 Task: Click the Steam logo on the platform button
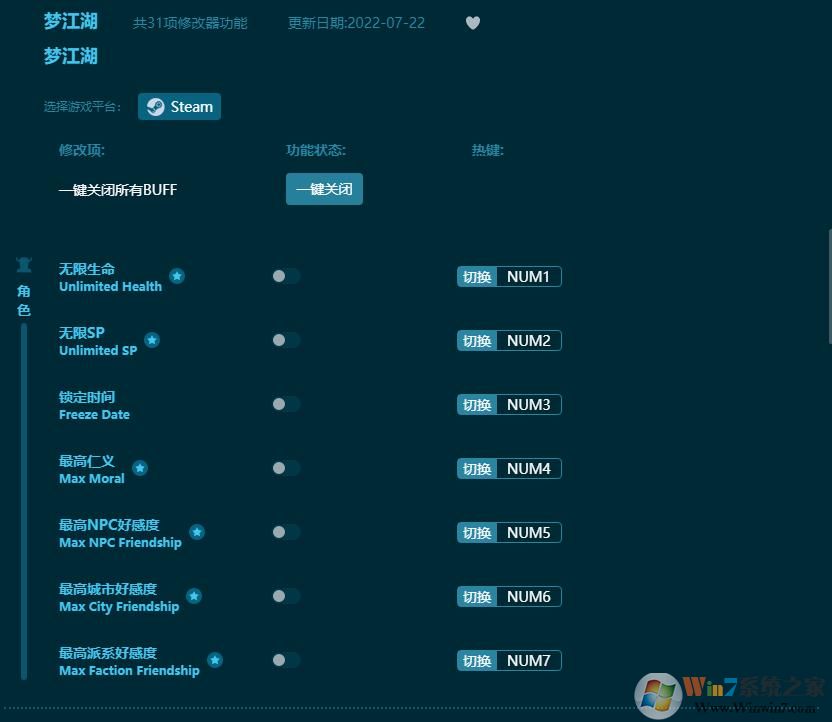(x=156, y=106)
